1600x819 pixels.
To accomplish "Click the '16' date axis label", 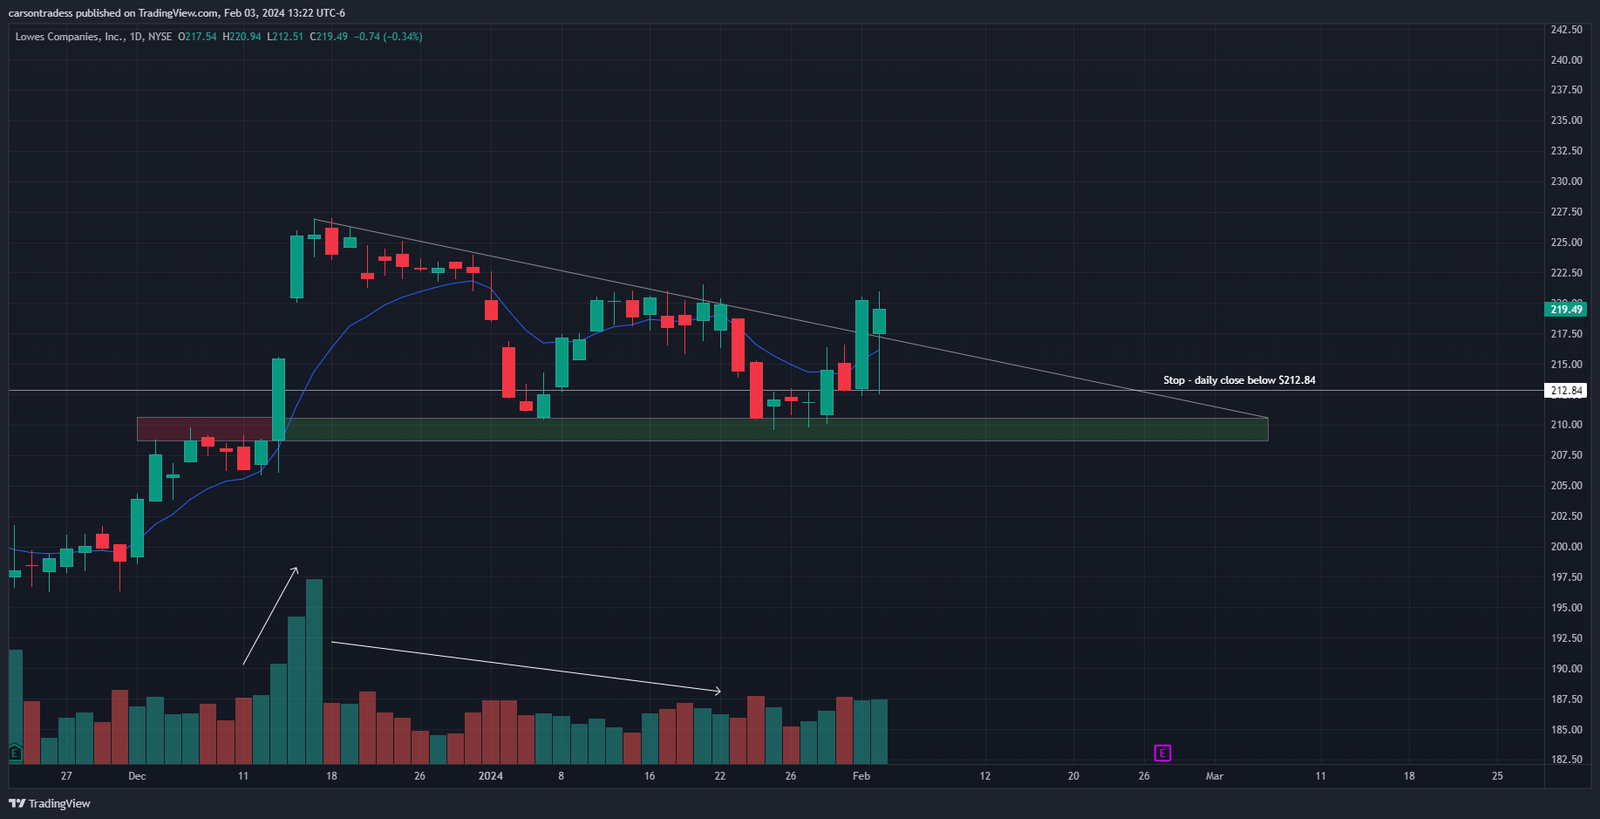I will pyautogui.click(x=650, y=776).
